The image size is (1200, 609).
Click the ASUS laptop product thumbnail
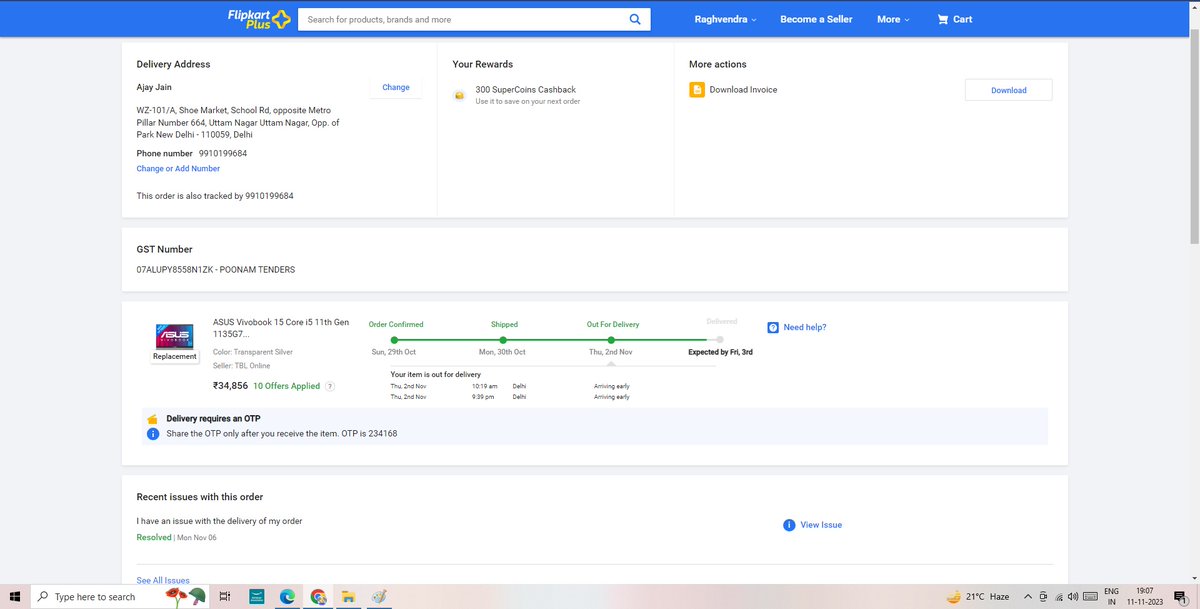pyautogui.click(x=175, y=335)
